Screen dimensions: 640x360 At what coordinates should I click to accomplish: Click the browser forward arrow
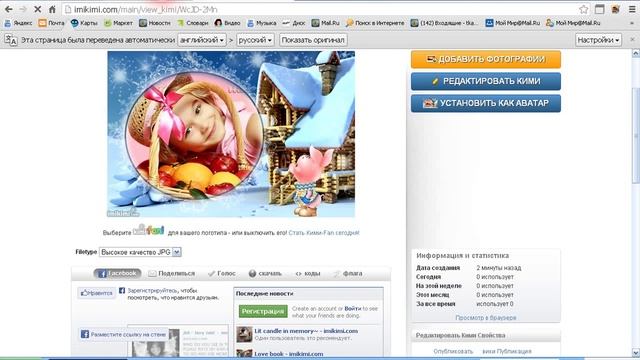[x=23, y=9]
